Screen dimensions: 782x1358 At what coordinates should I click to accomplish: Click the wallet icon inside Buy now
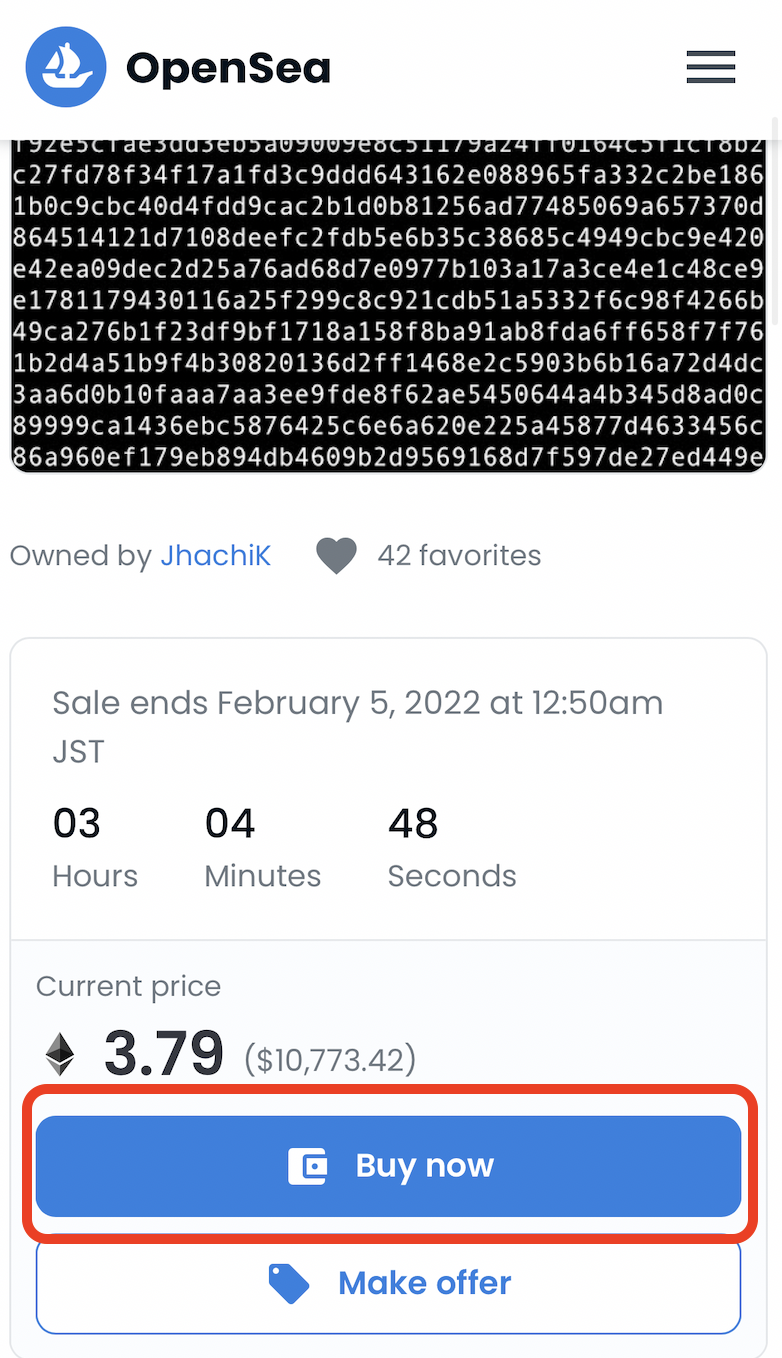(308, 1166)
